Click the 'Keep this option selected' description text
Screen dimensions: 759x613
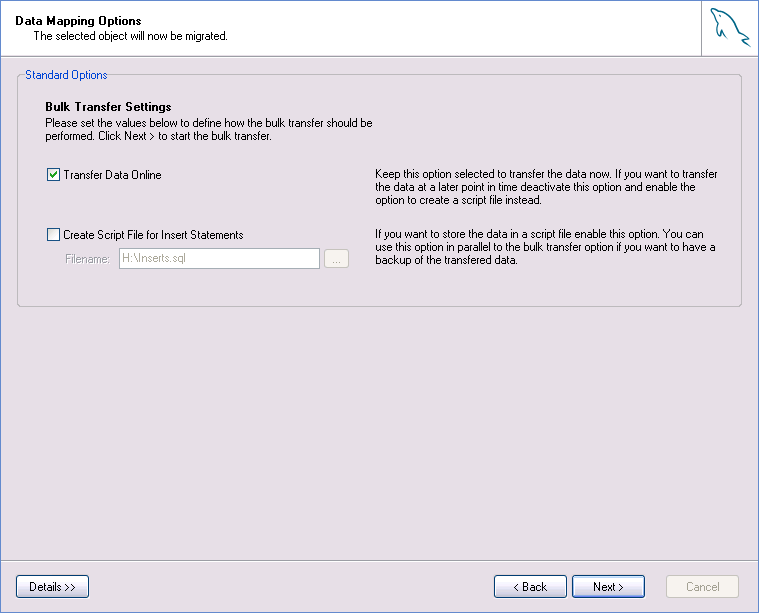pyautogui.click(x=546, y=187)
